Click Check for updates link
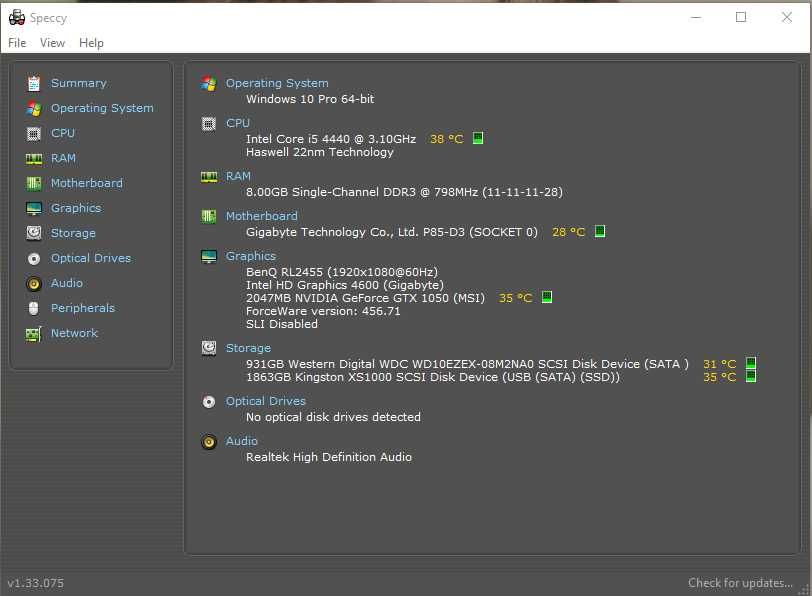The width and height of the screenshot is (812, 596). [x=740, y=583]
